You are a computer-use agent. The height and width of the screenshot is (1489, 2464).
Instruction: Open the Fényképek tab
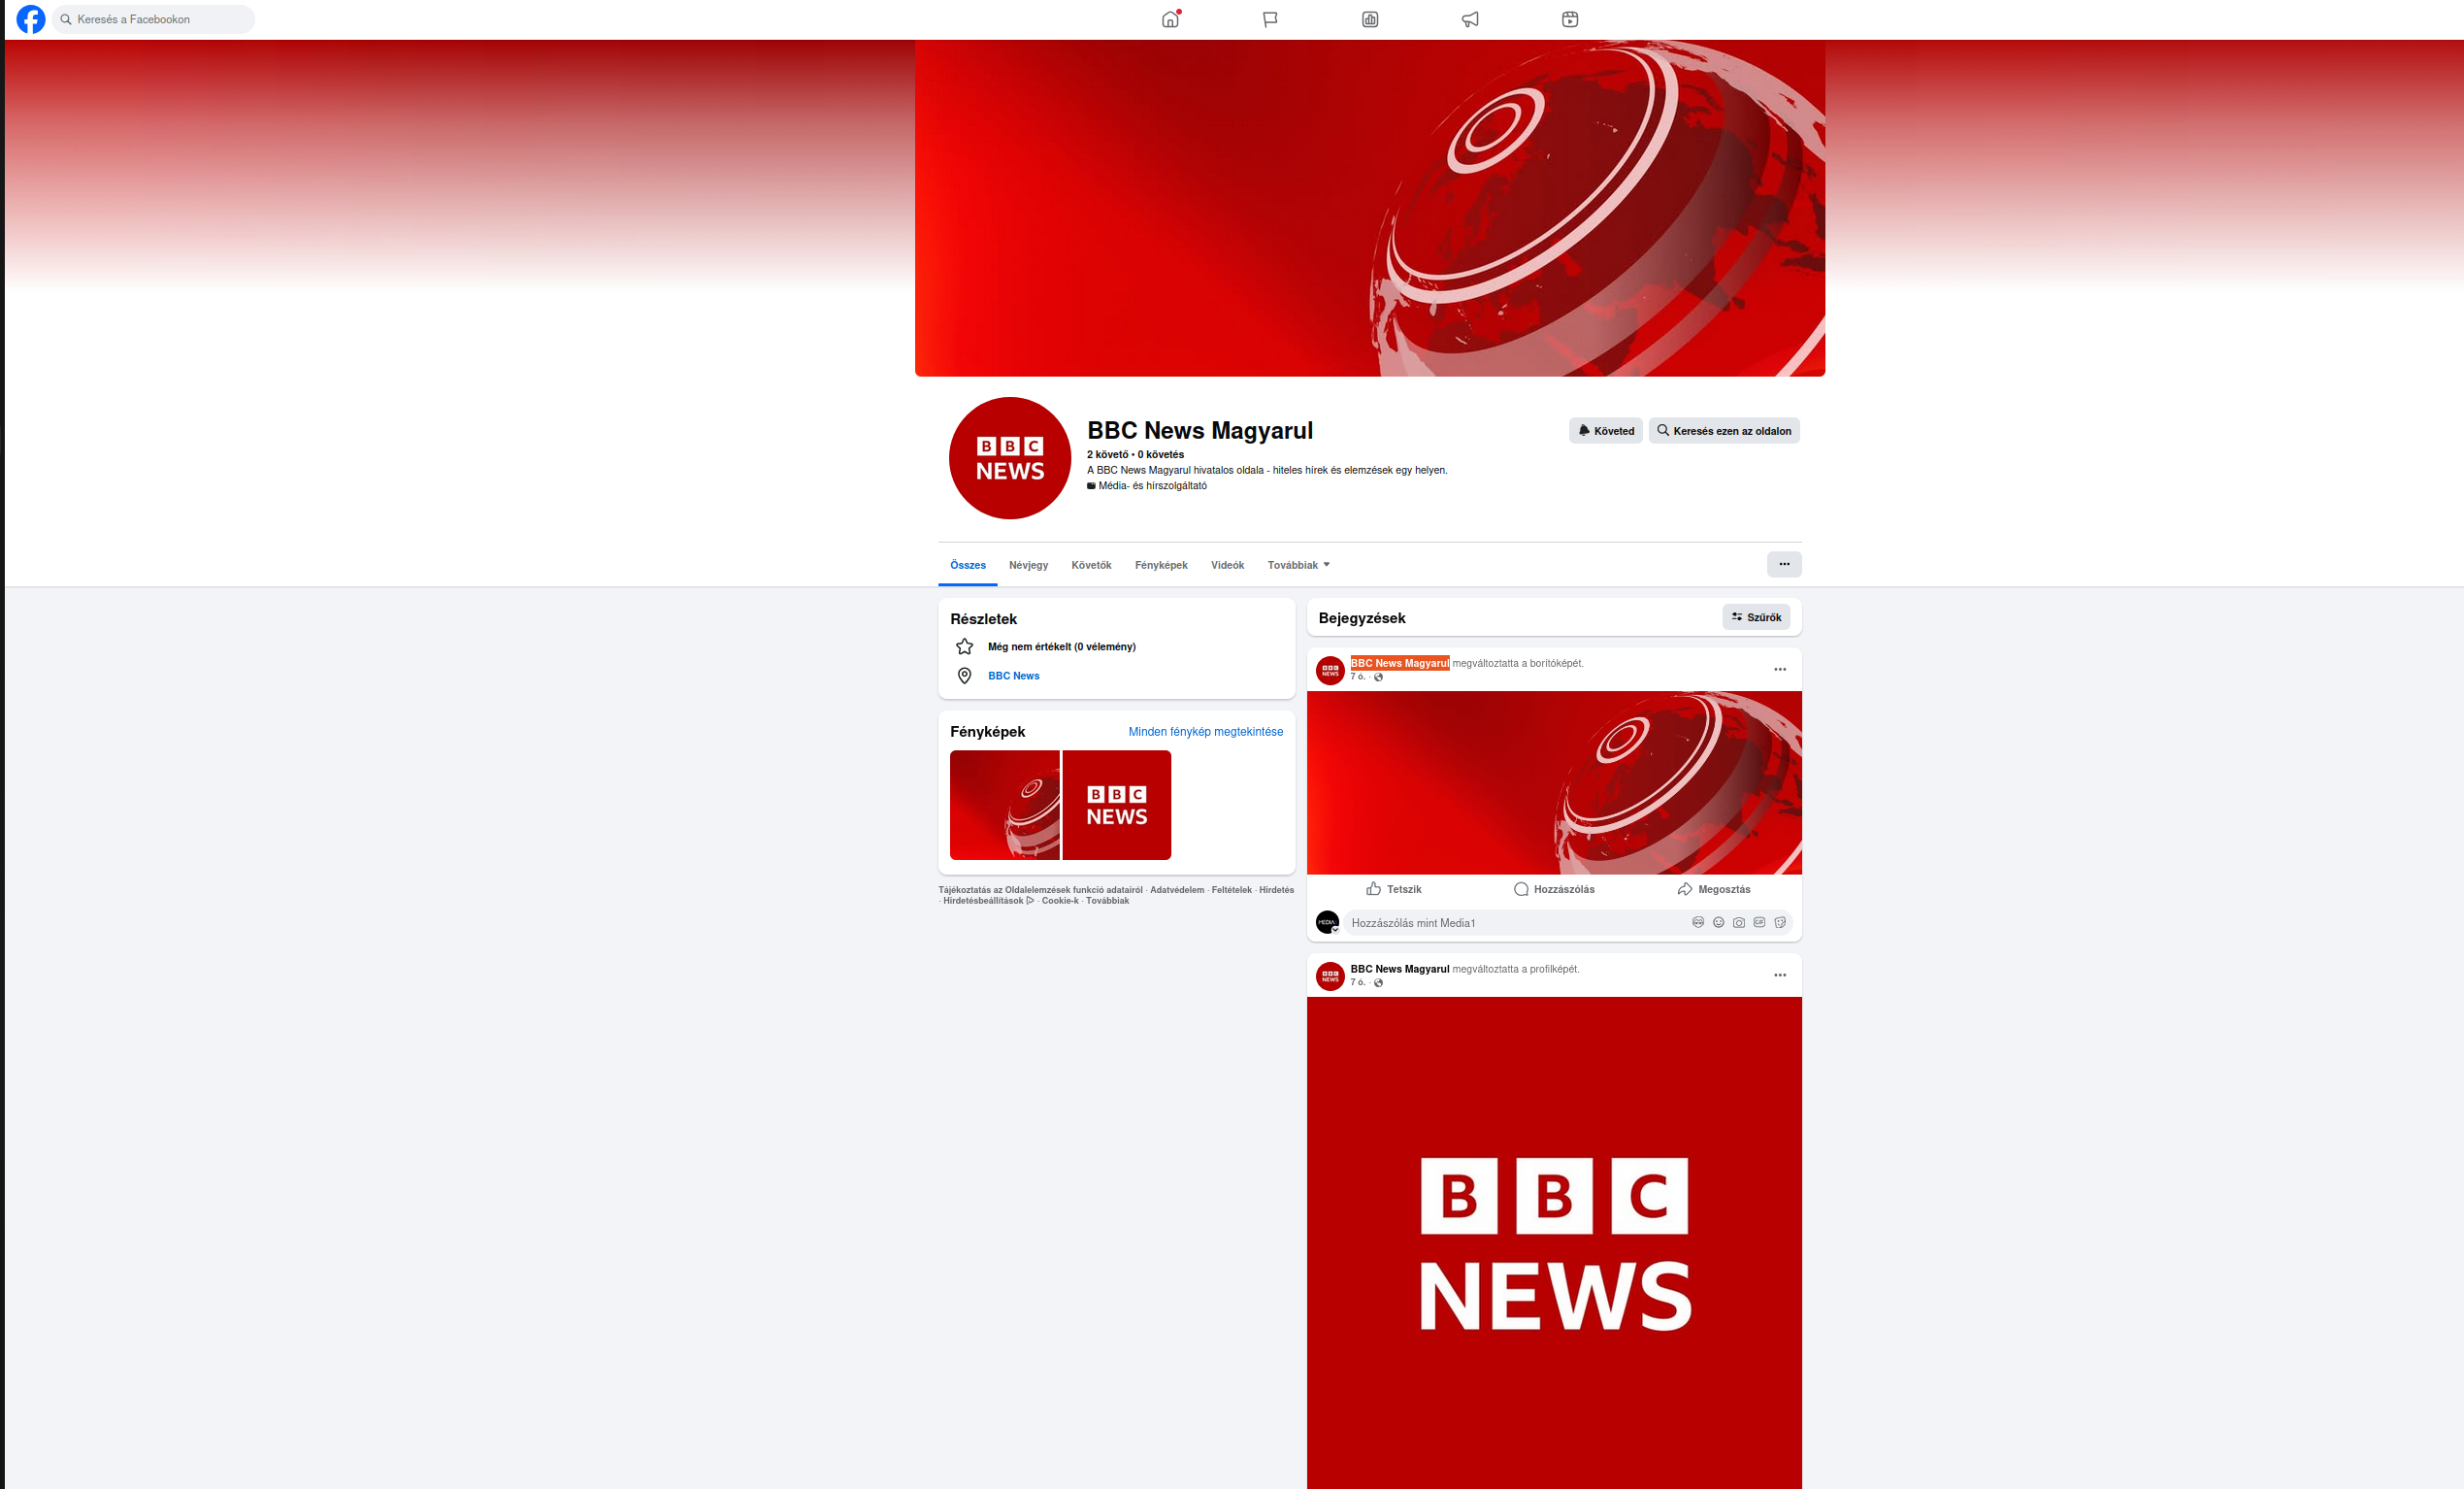[x=1160, y=565]
